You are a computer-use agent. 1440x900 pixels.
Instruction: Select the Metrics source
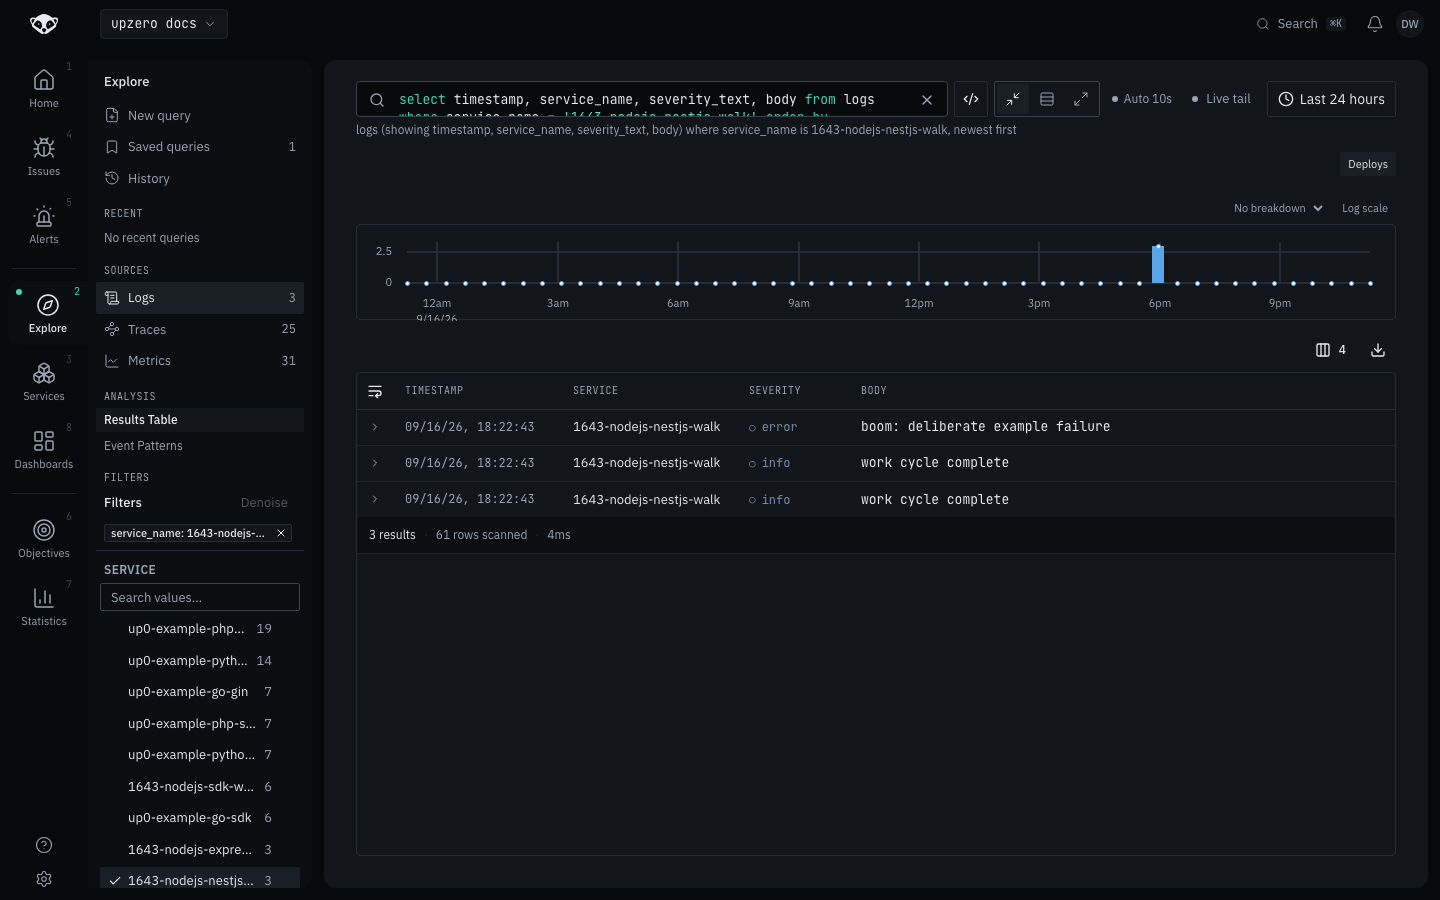tap(200, 361)
